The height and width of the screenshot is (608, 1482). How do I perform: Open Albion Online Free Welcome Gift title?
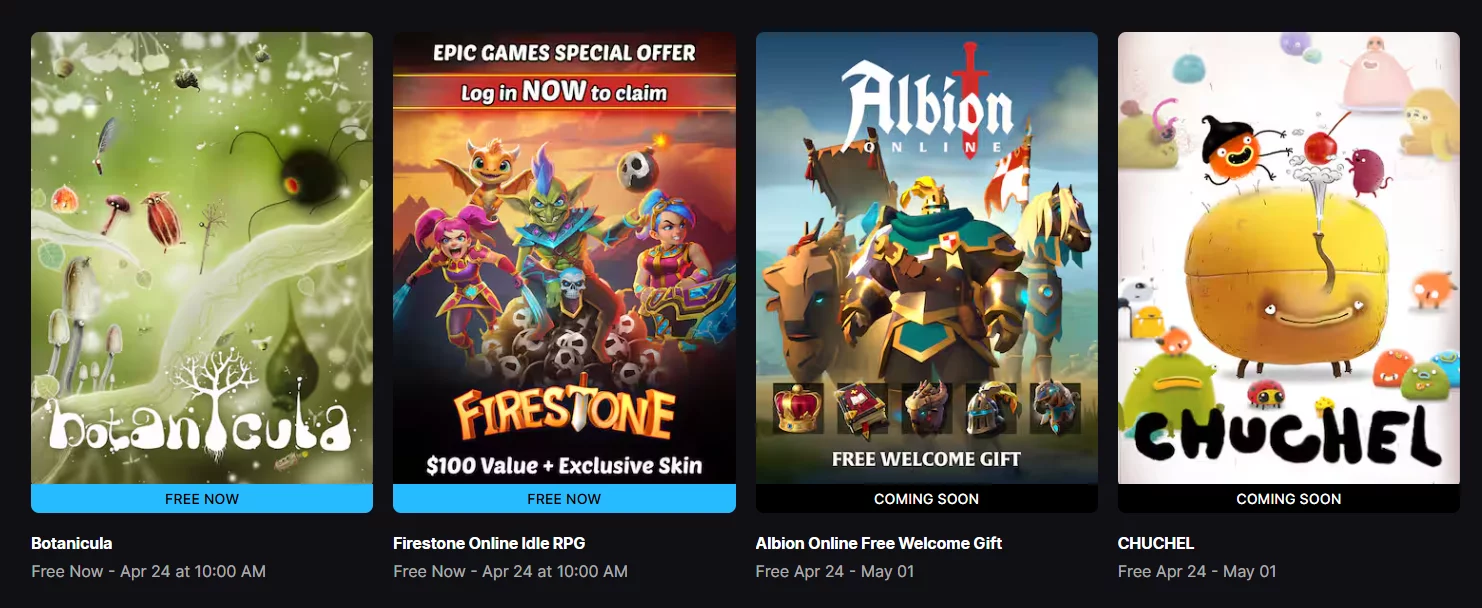879,543
